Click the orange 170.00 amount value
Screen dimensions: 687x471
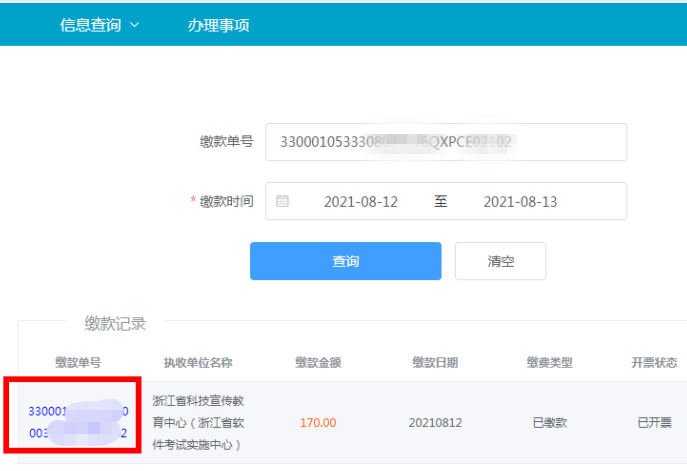tap(318, 423)
